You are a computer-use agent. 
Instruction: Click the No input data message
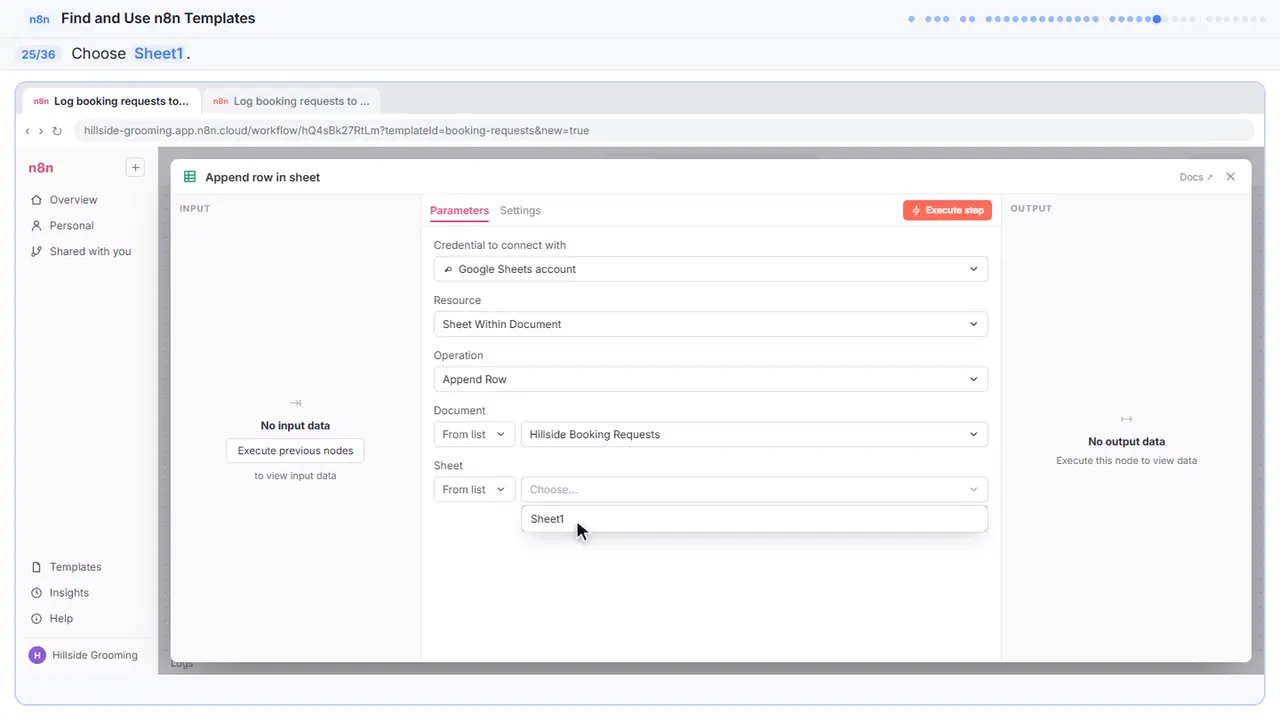point(295,426)
